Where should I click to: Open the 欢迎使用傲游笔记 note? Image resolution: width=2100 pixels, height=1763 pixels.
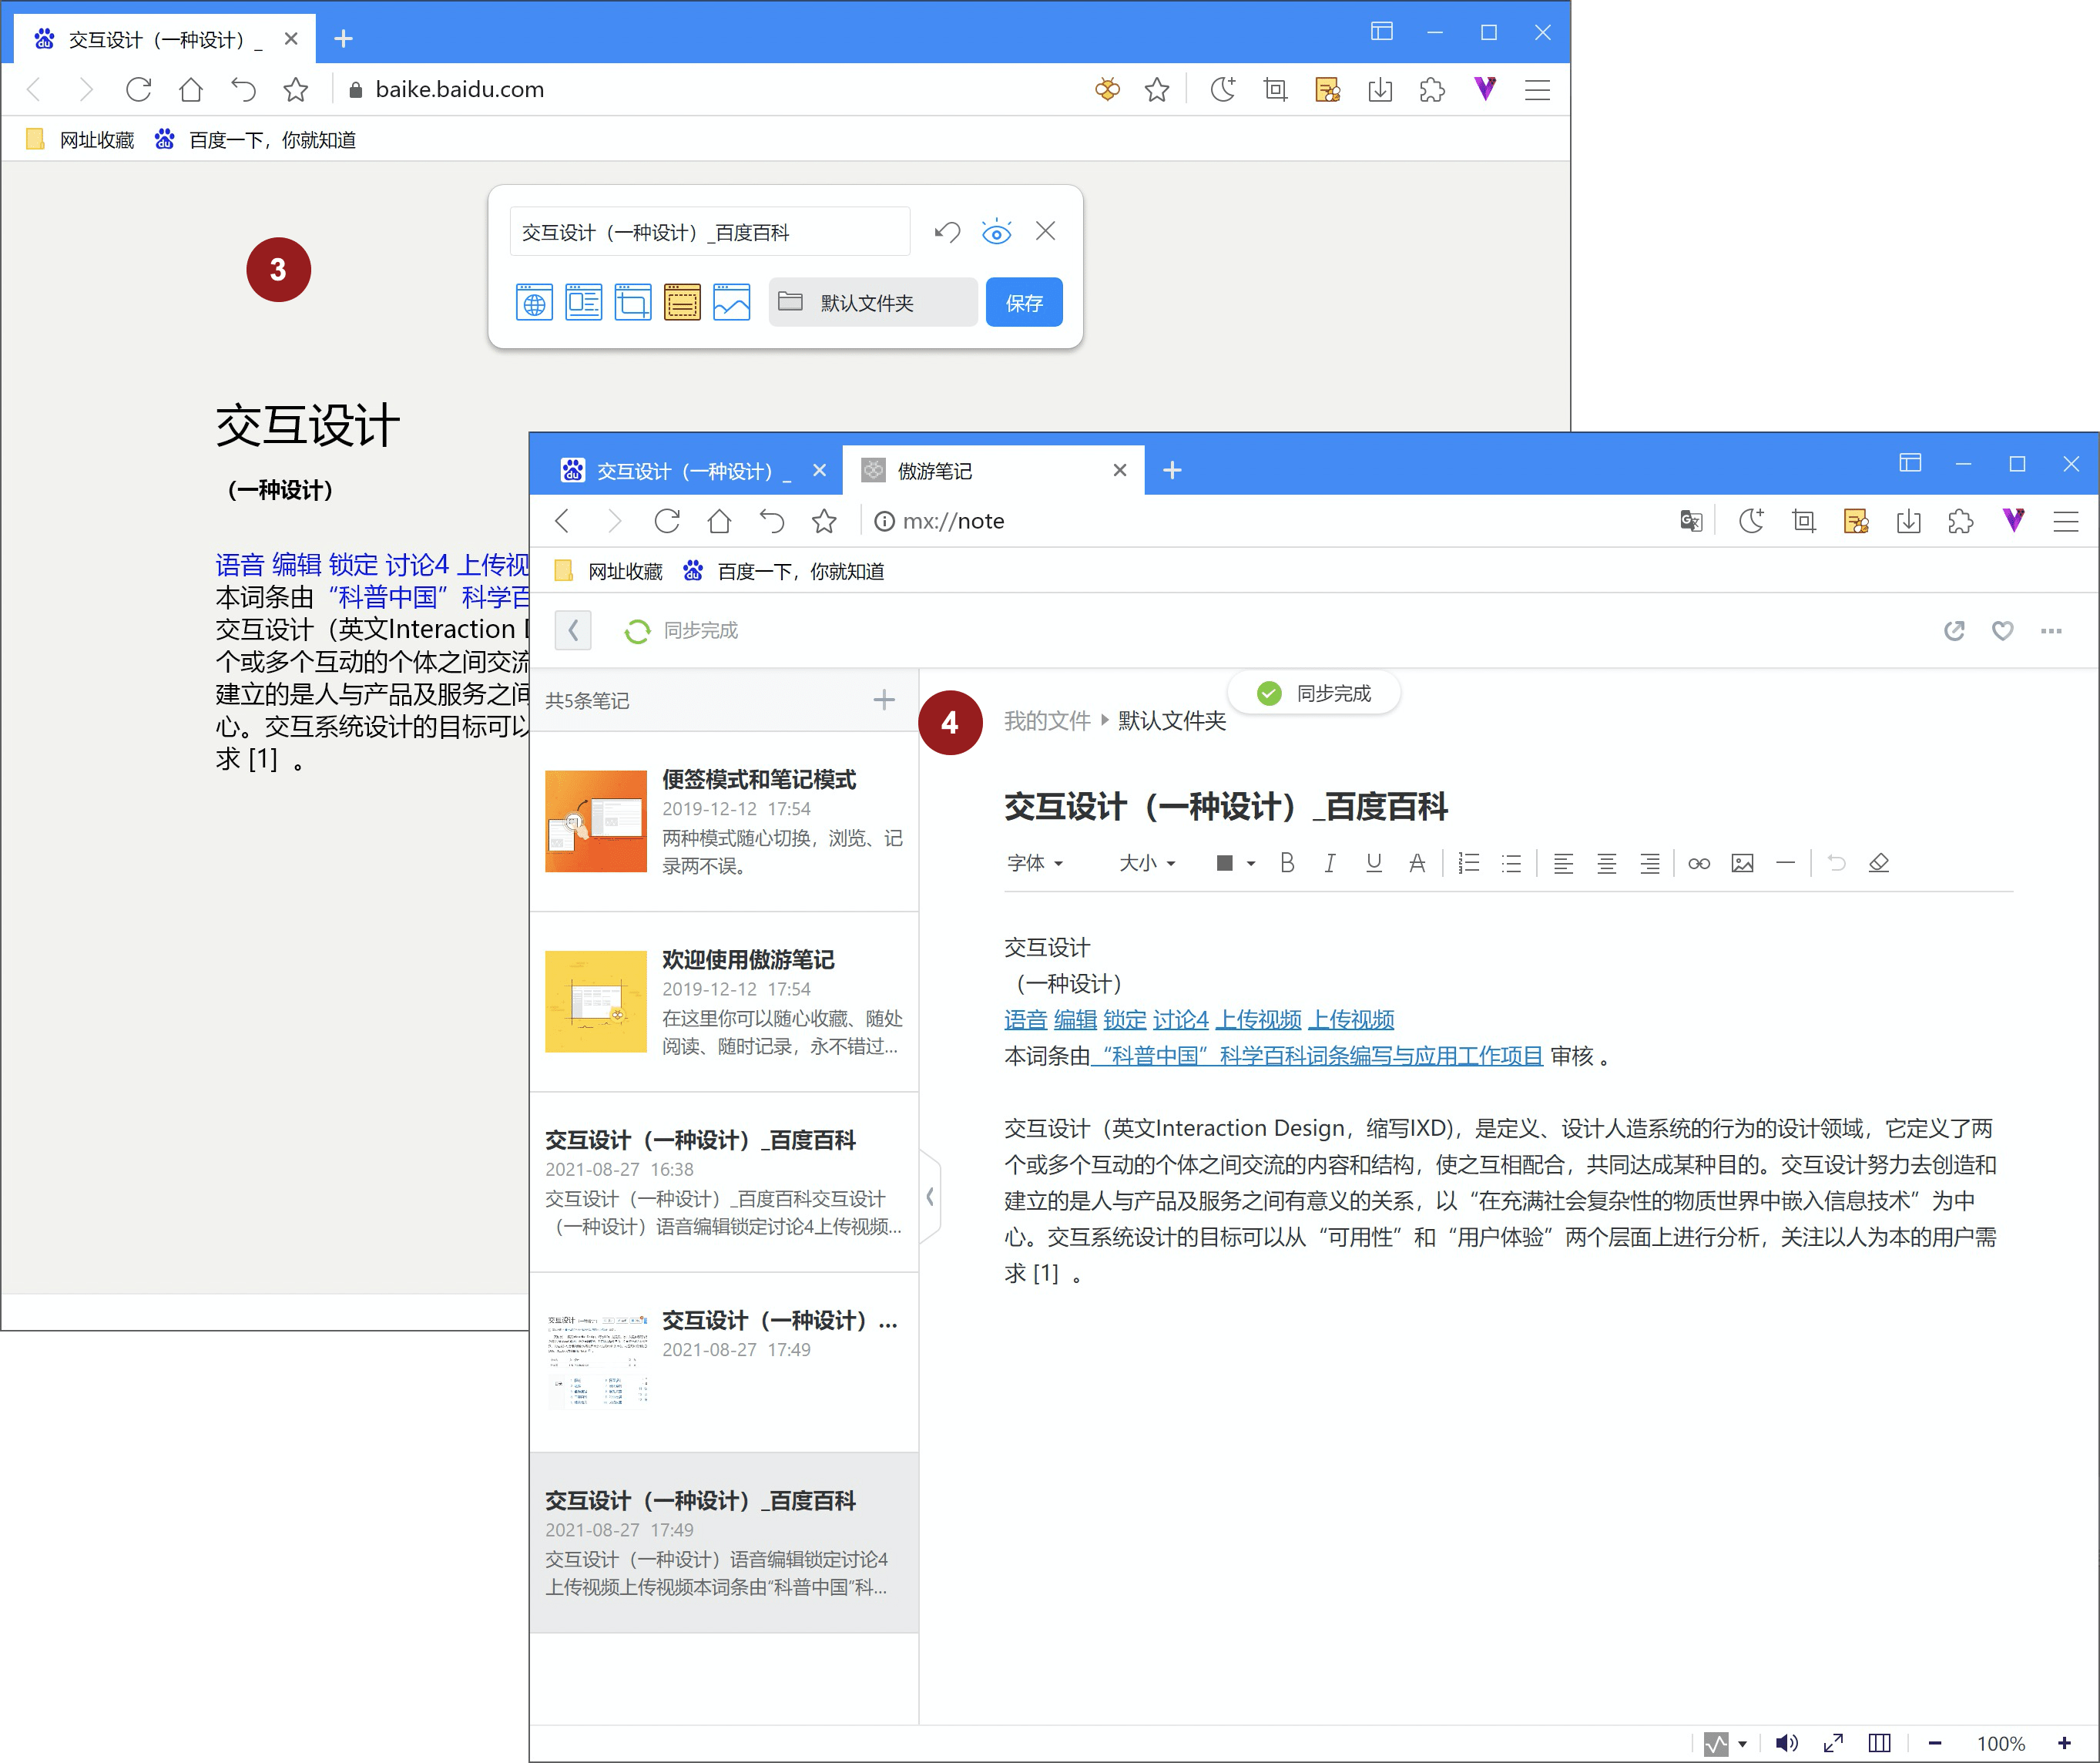point(724,1001)
